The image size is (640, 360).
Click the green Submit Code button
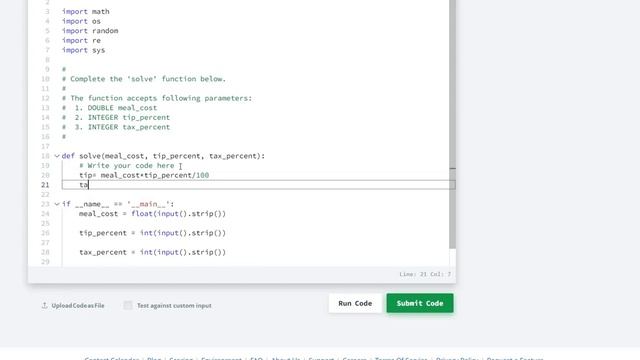pyautogui.click(x=420, y=303)
